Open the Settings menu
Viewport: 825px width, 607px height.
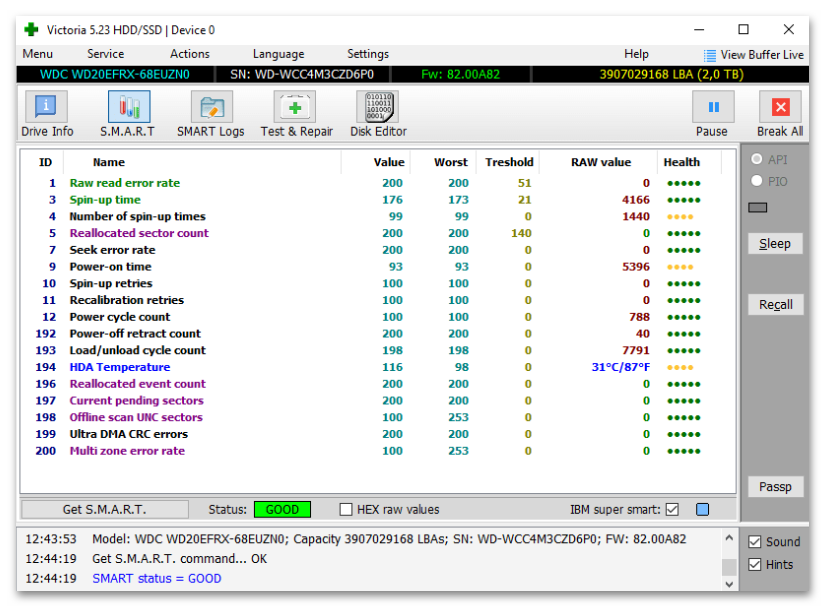[368, 54]
